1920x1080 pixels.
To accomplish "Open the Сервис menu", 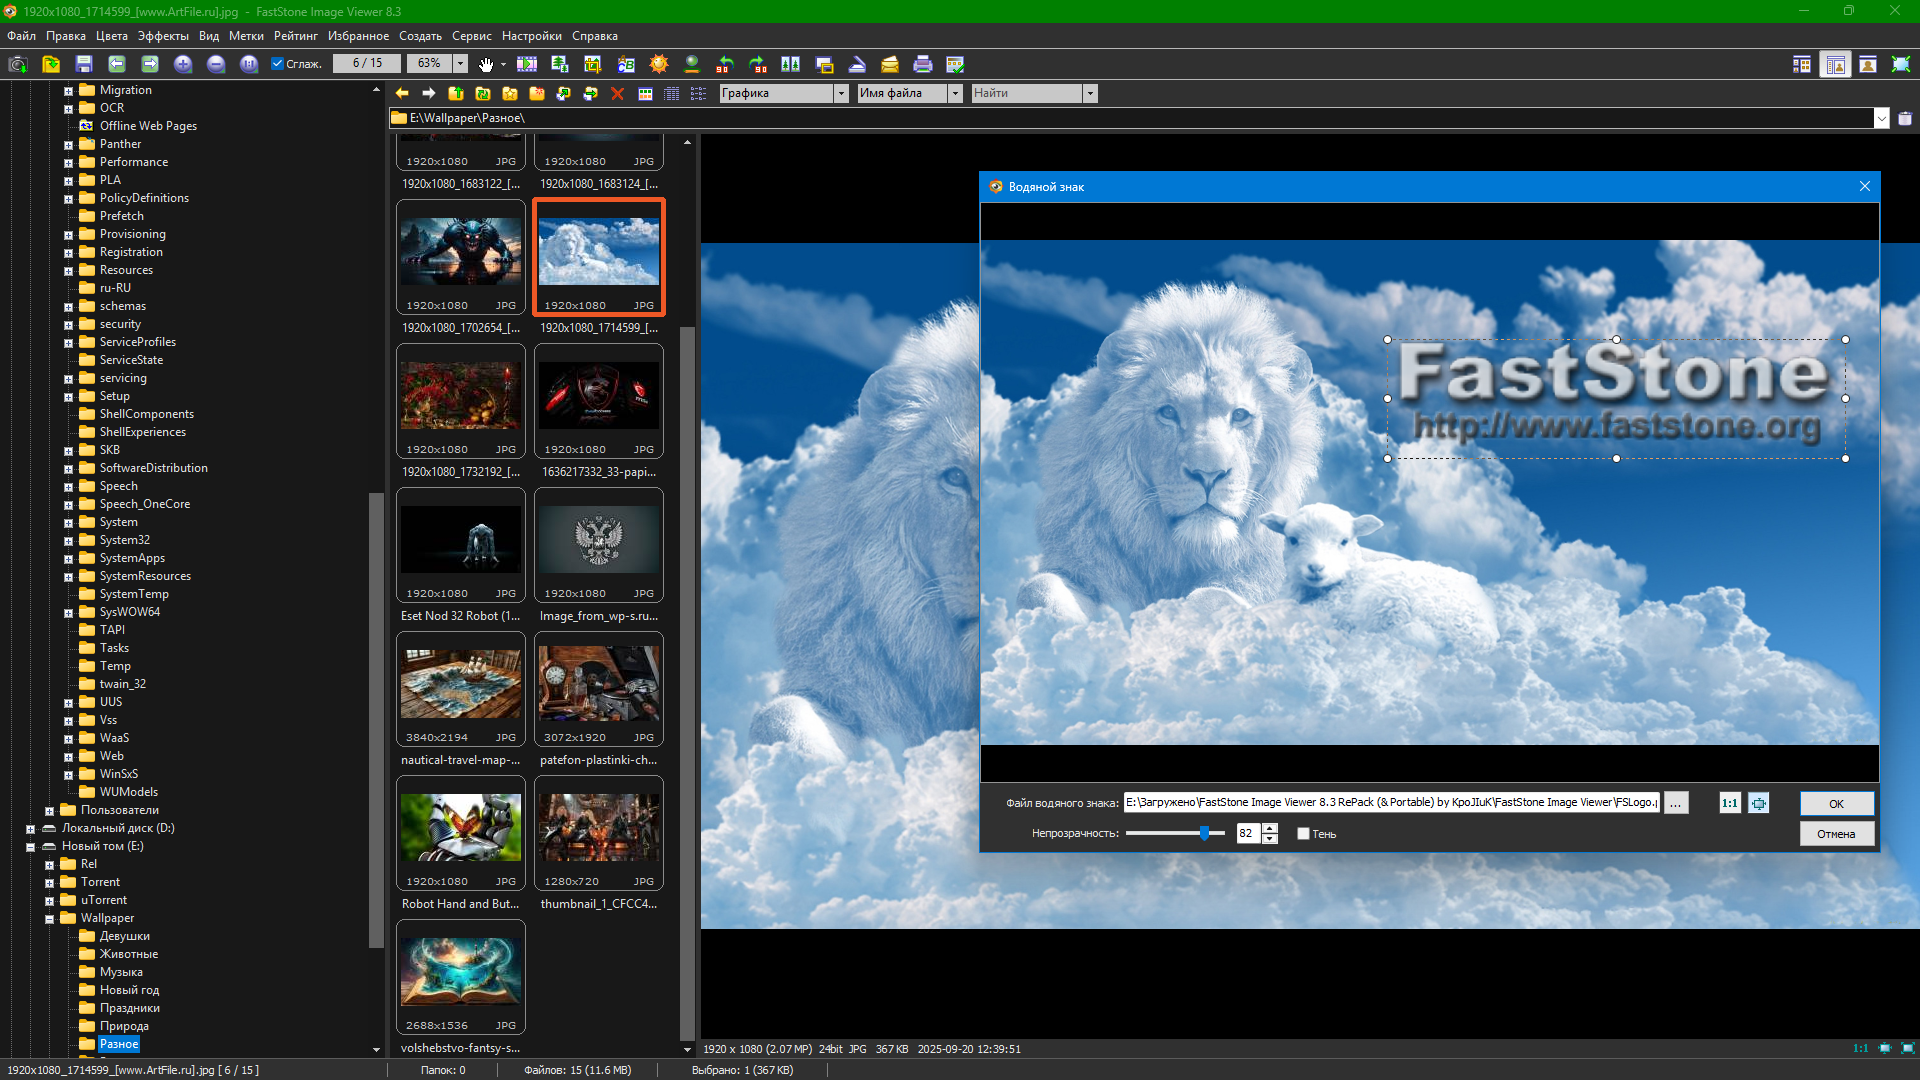I will tap(471, 36).
